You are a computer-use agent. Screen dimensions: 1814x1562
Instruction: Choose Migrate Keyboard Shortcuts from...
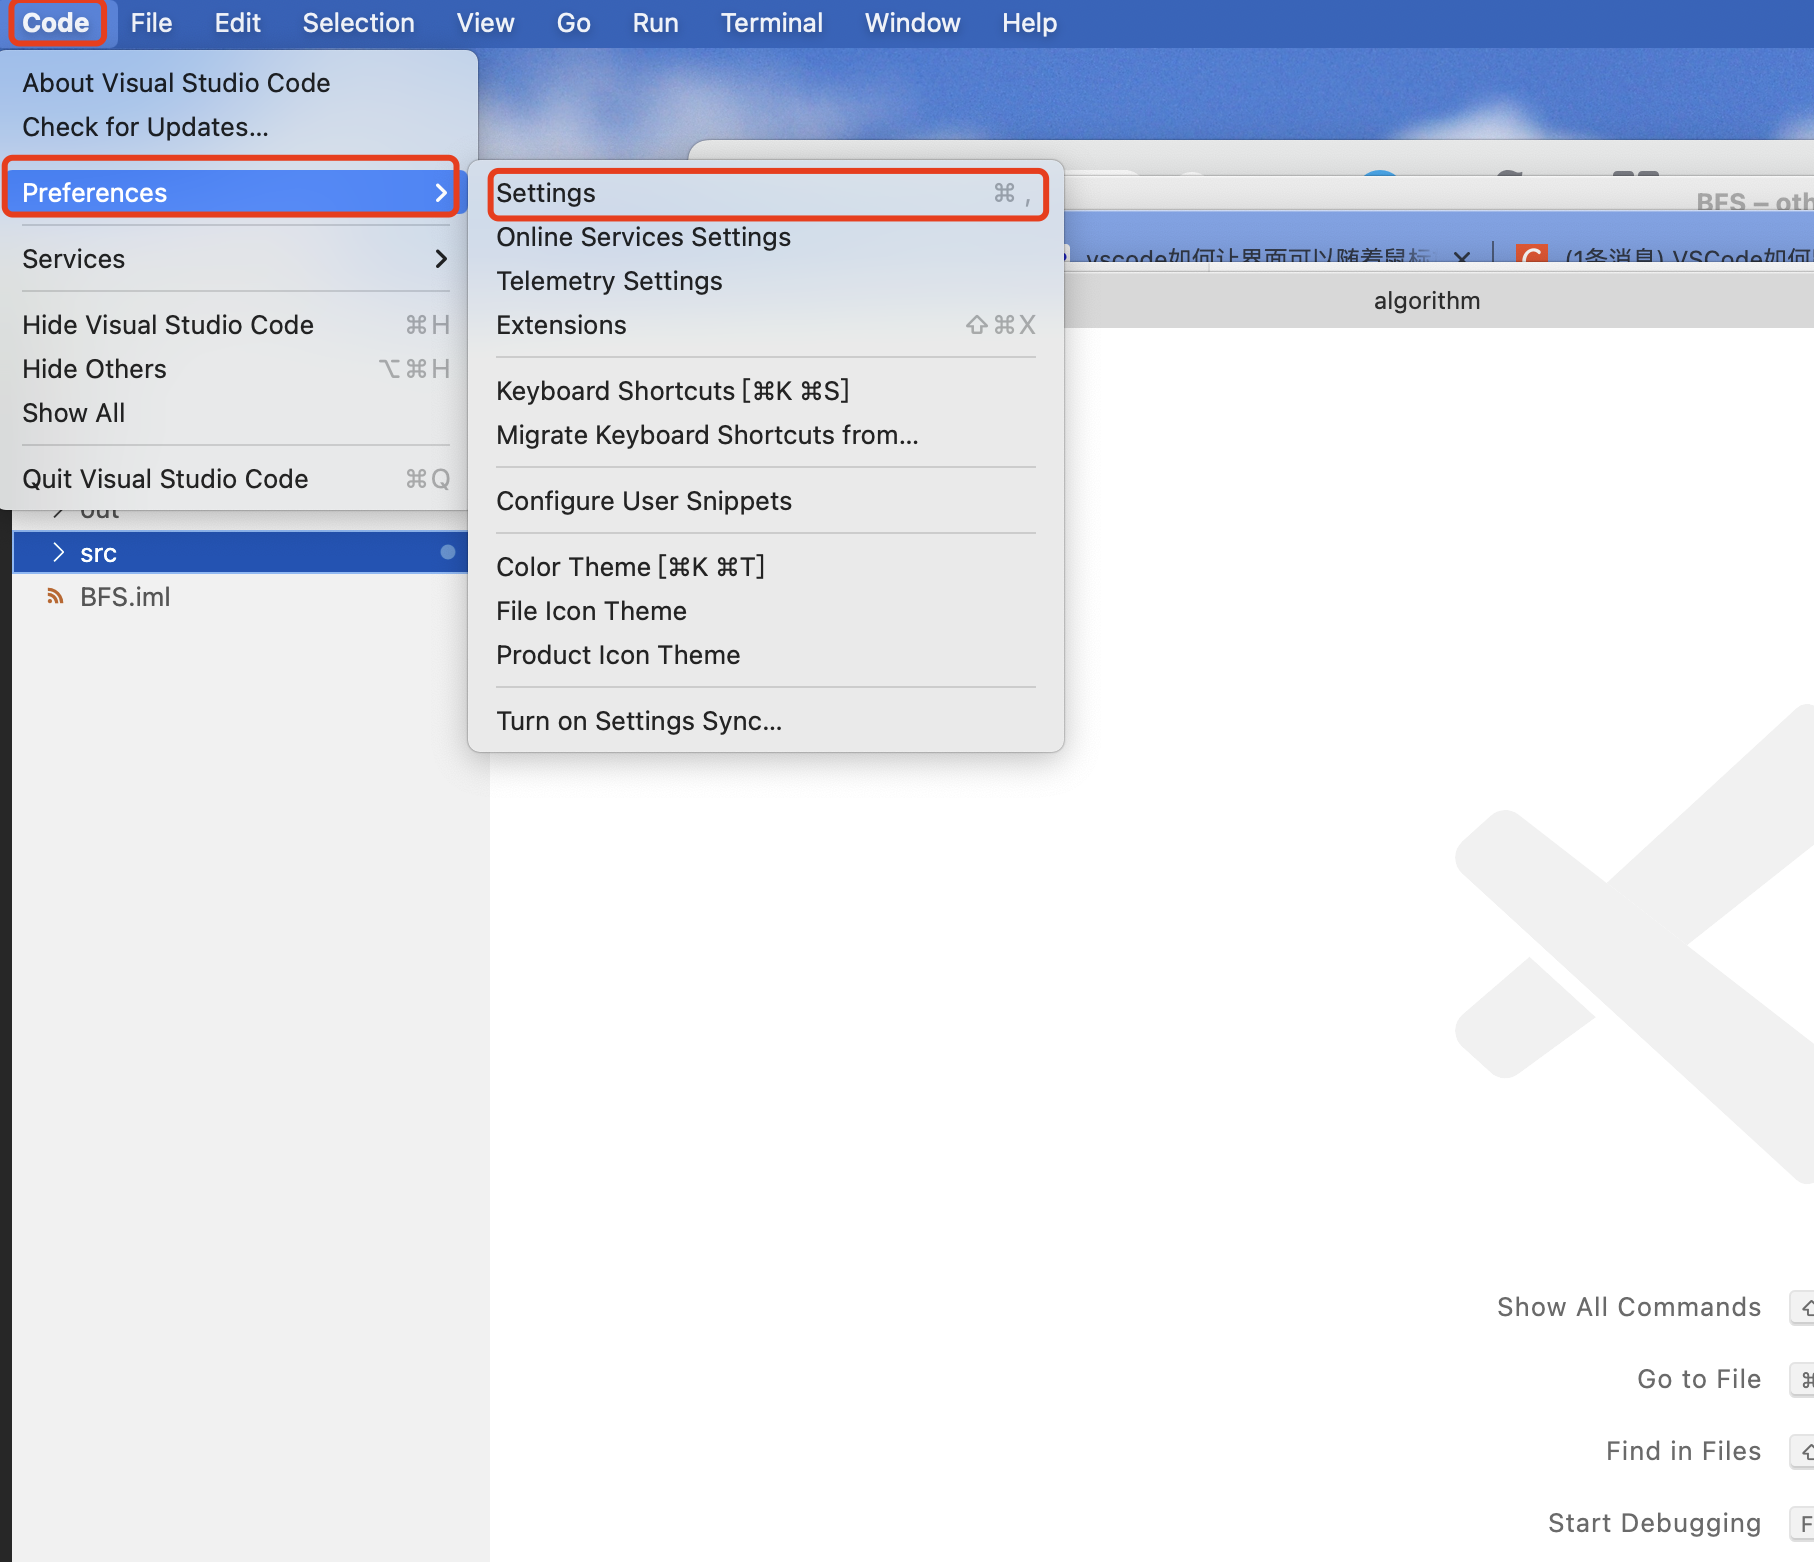[766, 435]
